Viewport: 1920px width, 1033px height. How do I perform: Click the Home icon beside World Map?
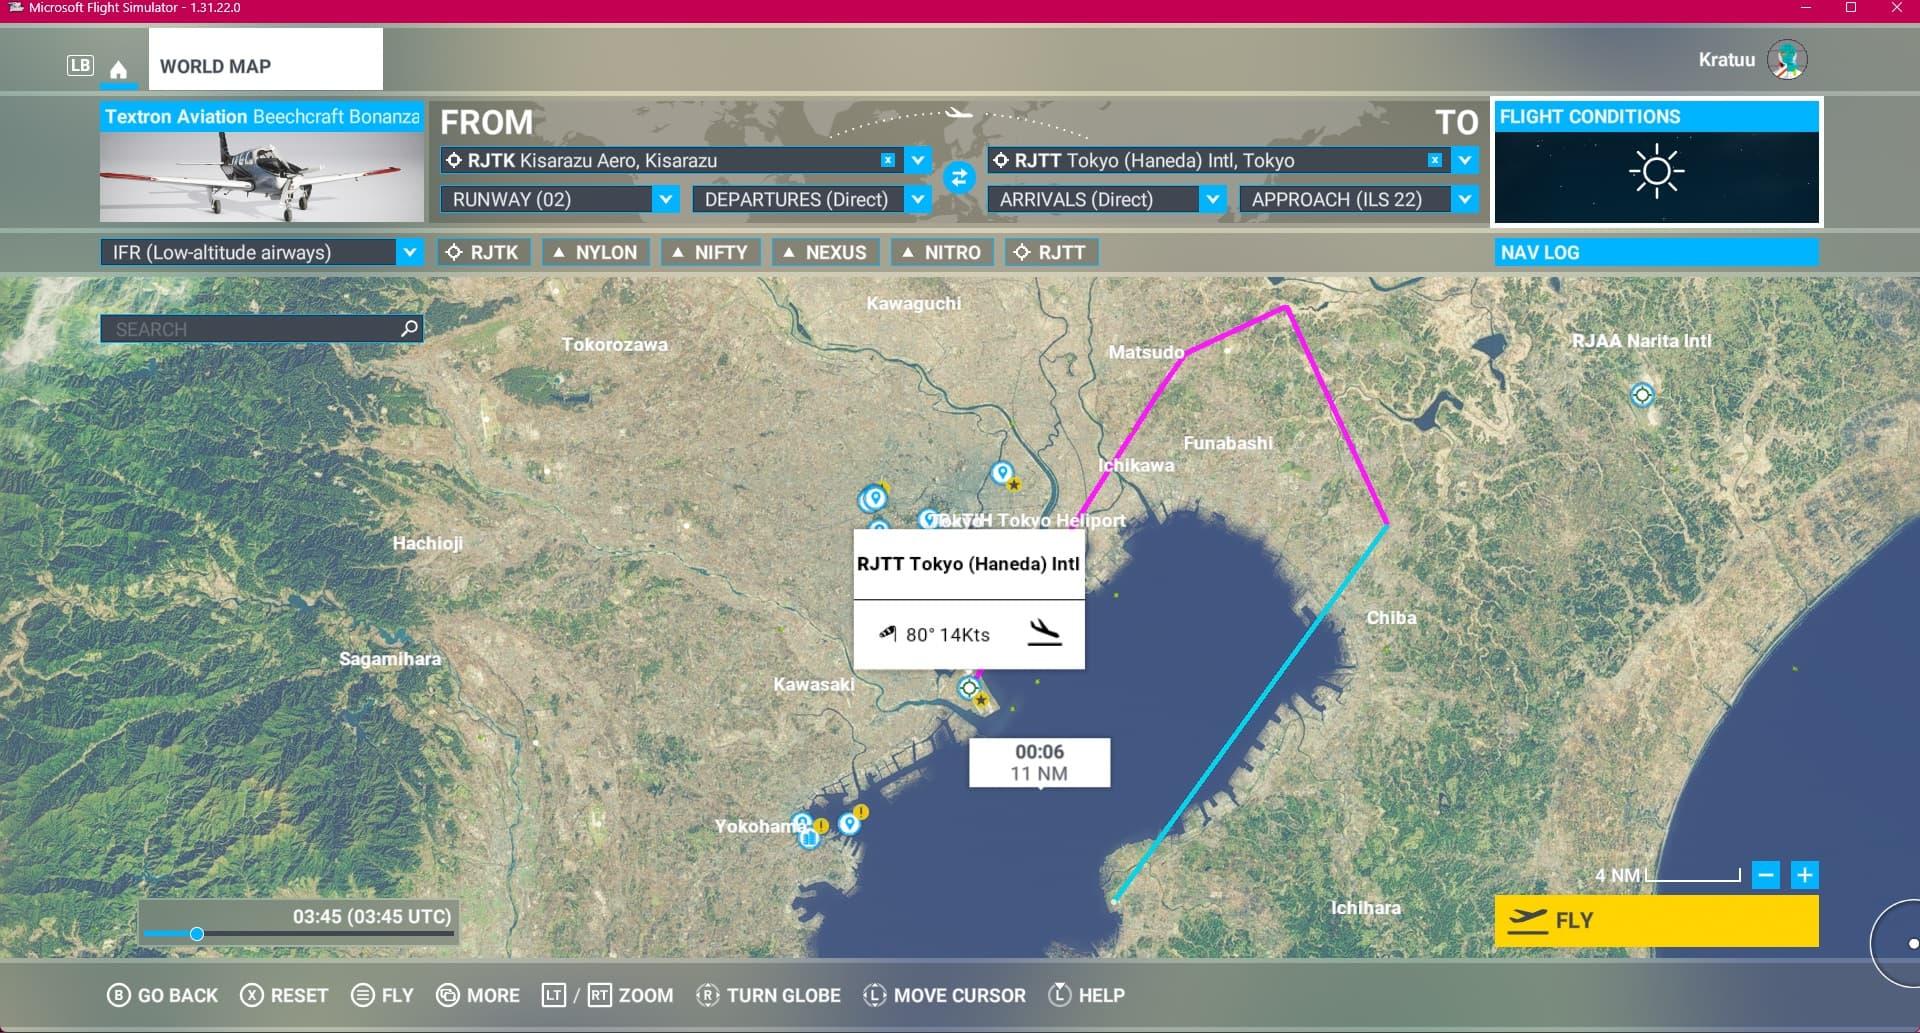118,69
